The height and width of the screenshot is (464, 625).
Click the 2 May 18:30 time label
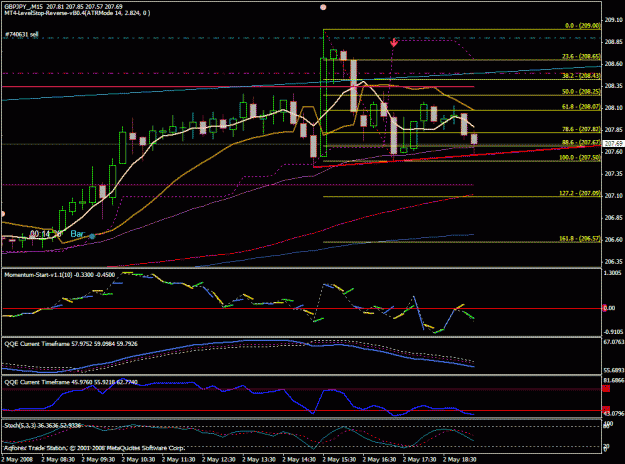pos(460,459)
